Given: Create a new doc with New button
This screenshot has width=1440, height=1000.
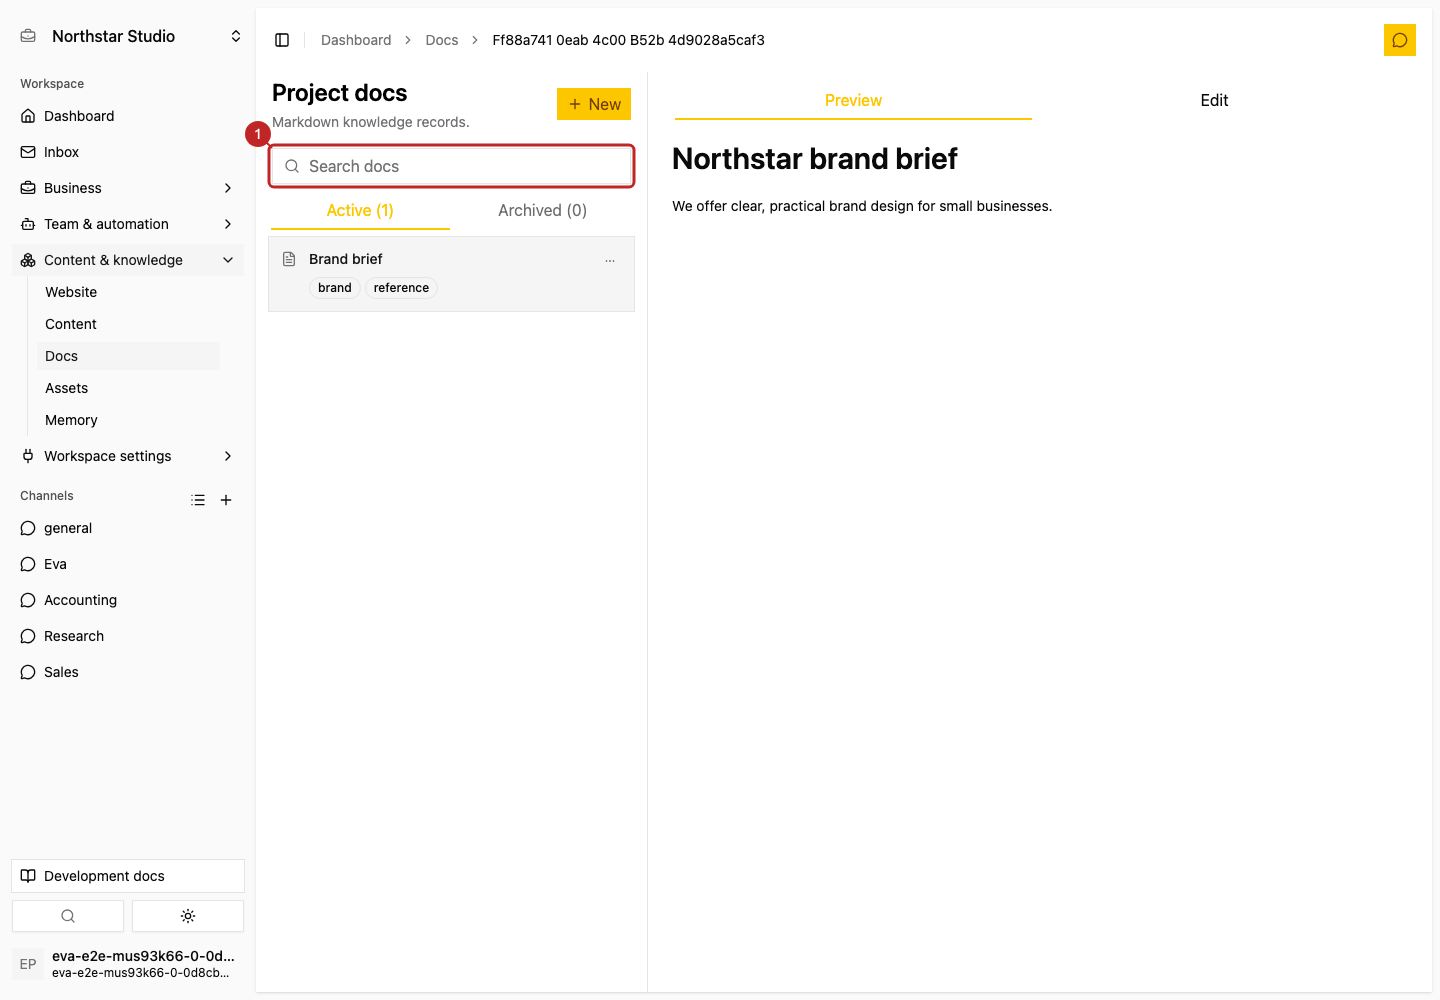Looking at the screenshot, I should click(x=594, y=104).
